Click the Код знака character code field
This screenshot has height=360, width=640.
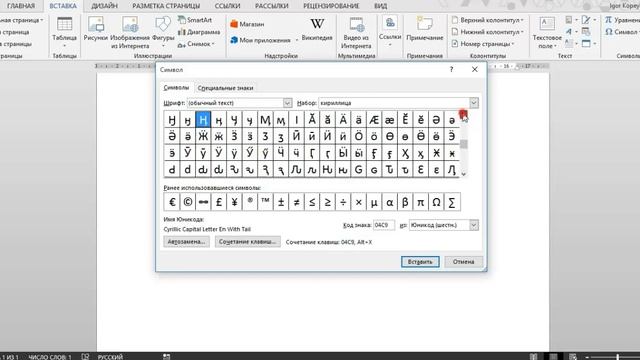384,225
